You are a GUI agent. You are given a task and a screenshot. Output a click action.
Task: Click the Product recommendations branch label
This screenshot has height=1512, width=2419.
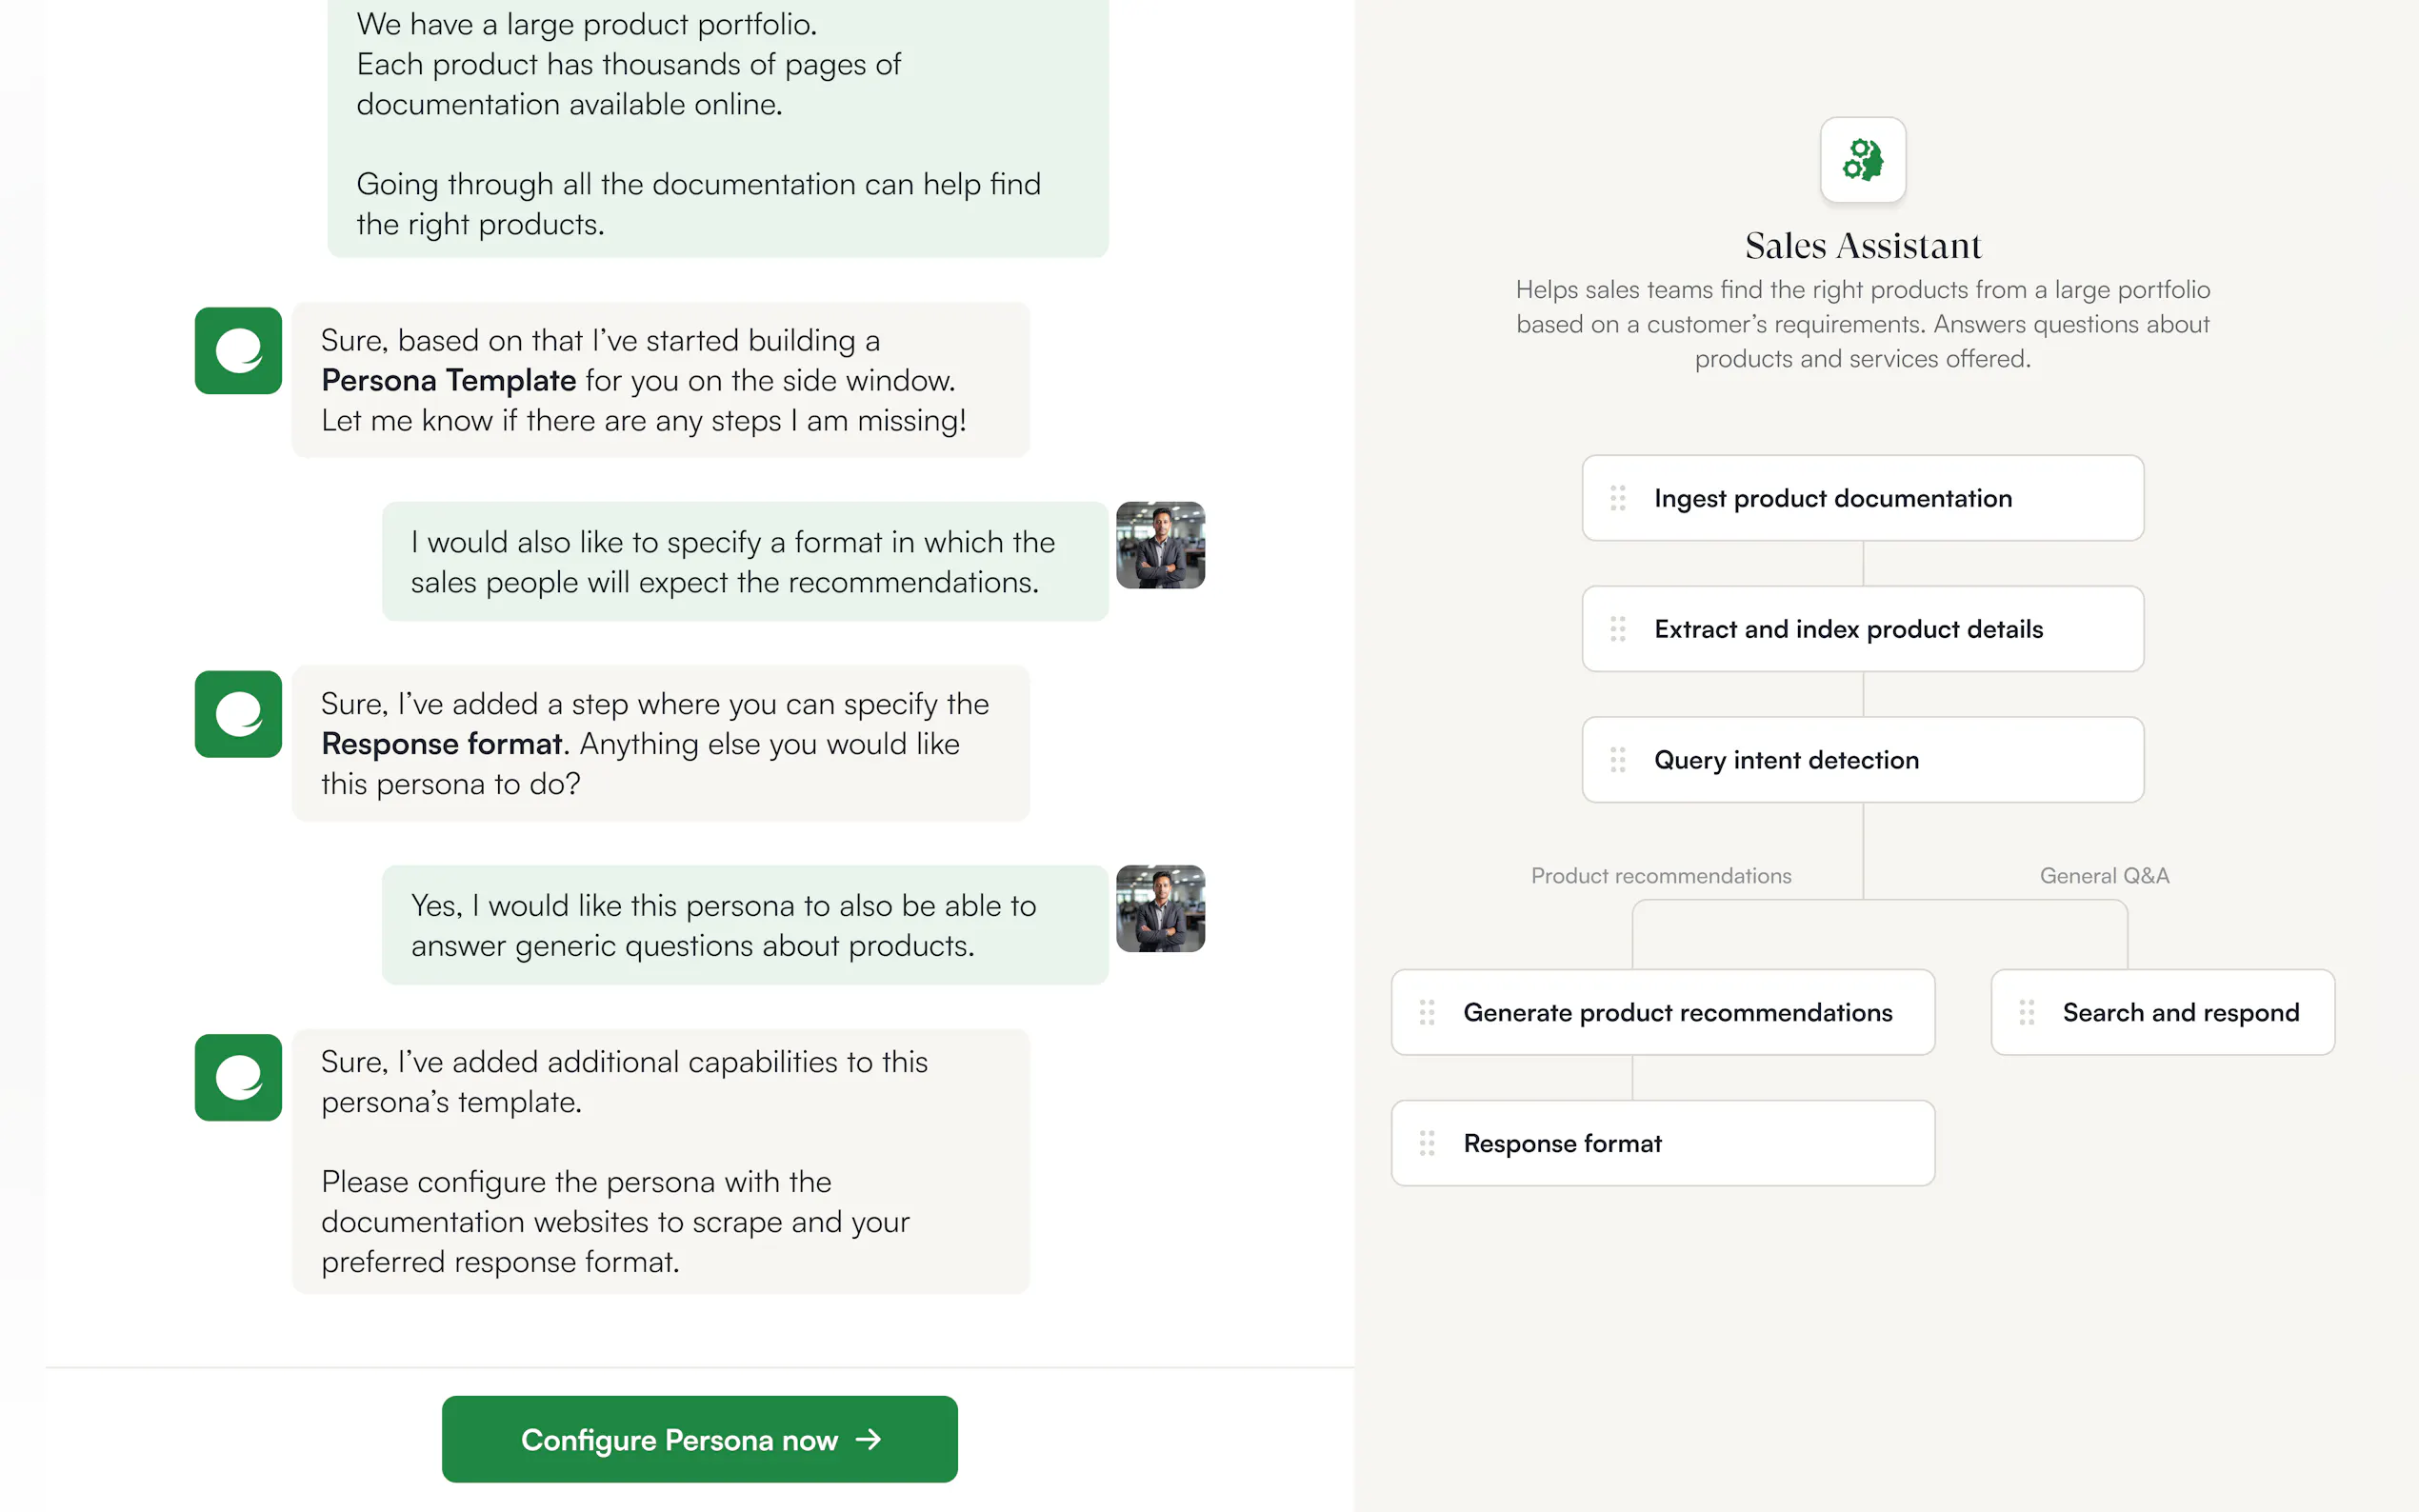tap(1660, 876)
